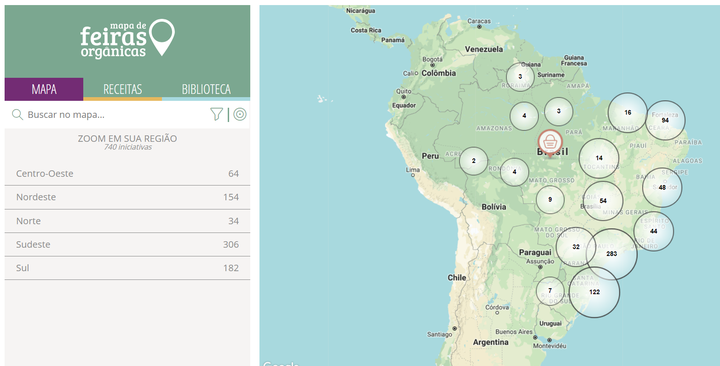This screenshot has height=366, width=720.
Task: Zoom into the Norte region
Action: click(127, 221)
